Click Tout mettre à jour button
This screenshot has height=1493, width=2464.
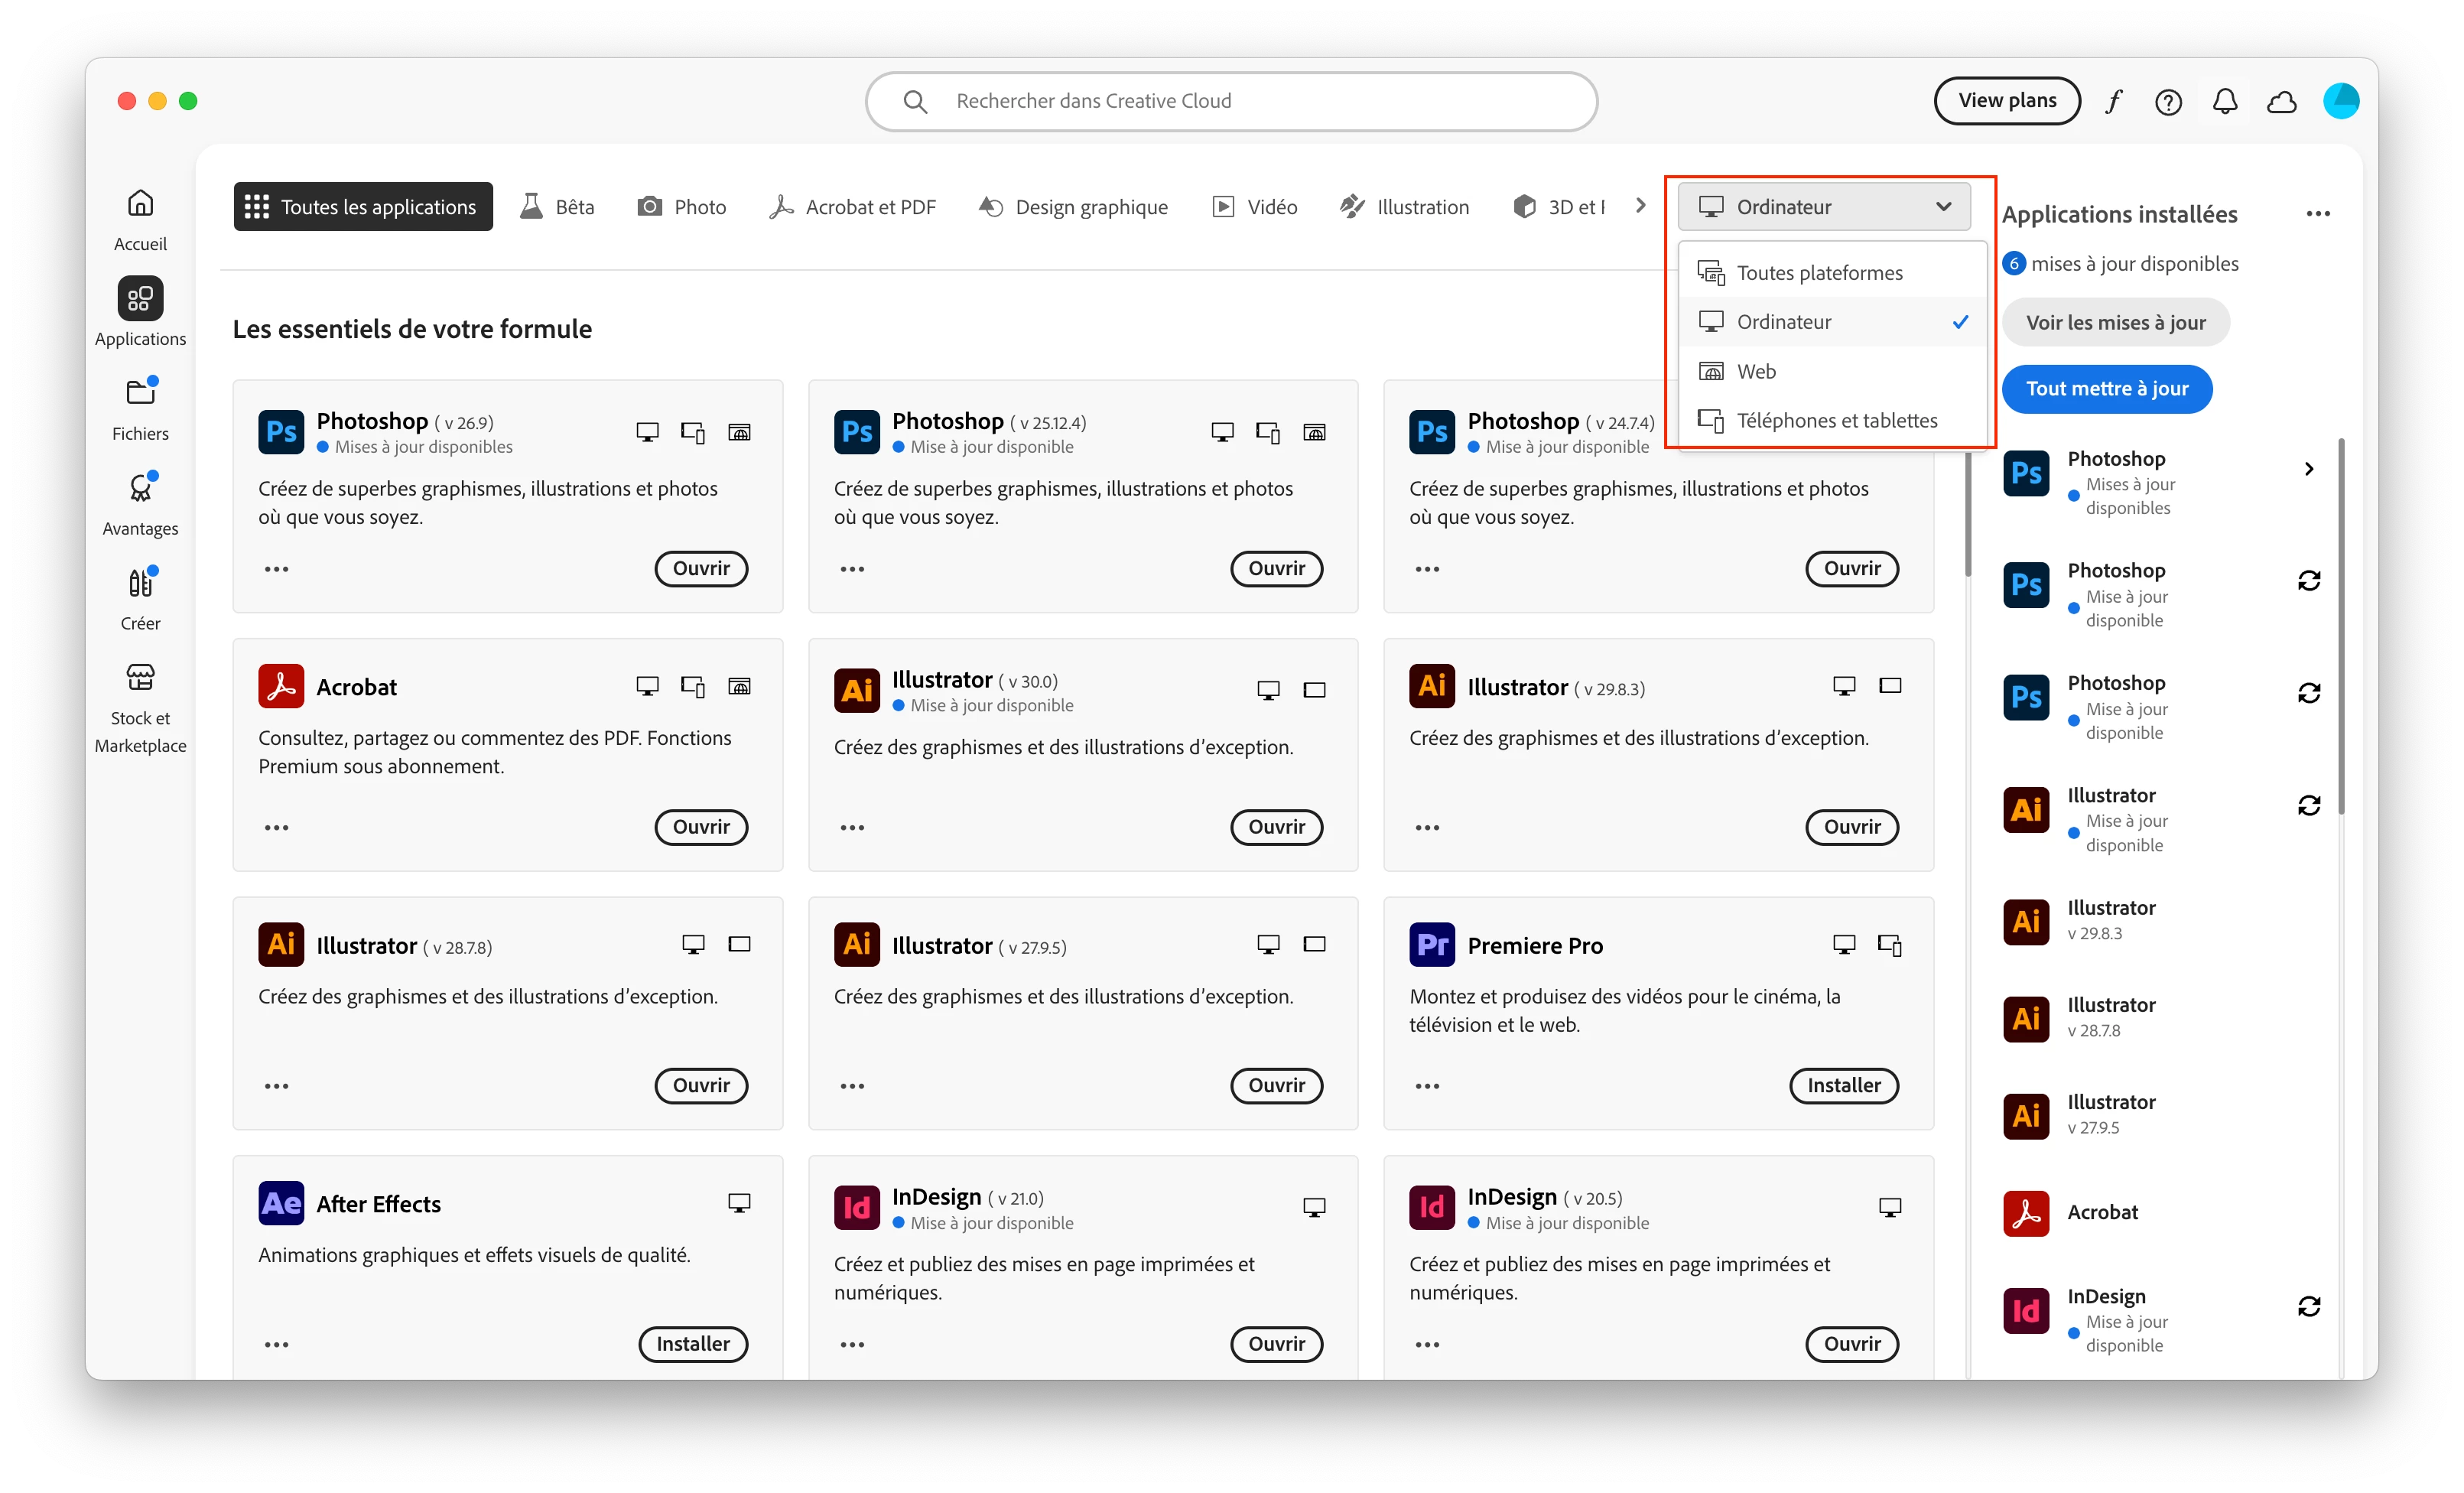(x=2107, y=389)
